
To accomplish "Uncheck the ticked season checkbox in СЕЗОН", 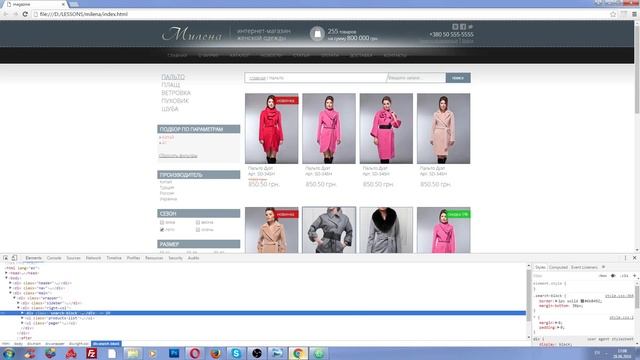I will (x=162, y=230).
